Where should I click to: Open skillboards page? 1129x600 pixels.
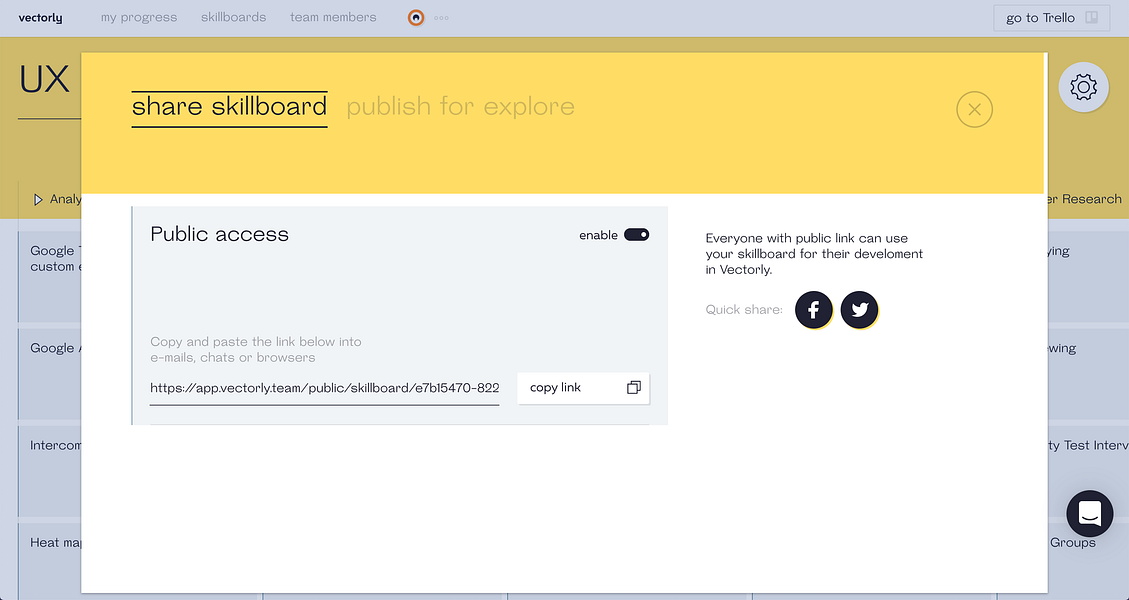pos(233,17)
